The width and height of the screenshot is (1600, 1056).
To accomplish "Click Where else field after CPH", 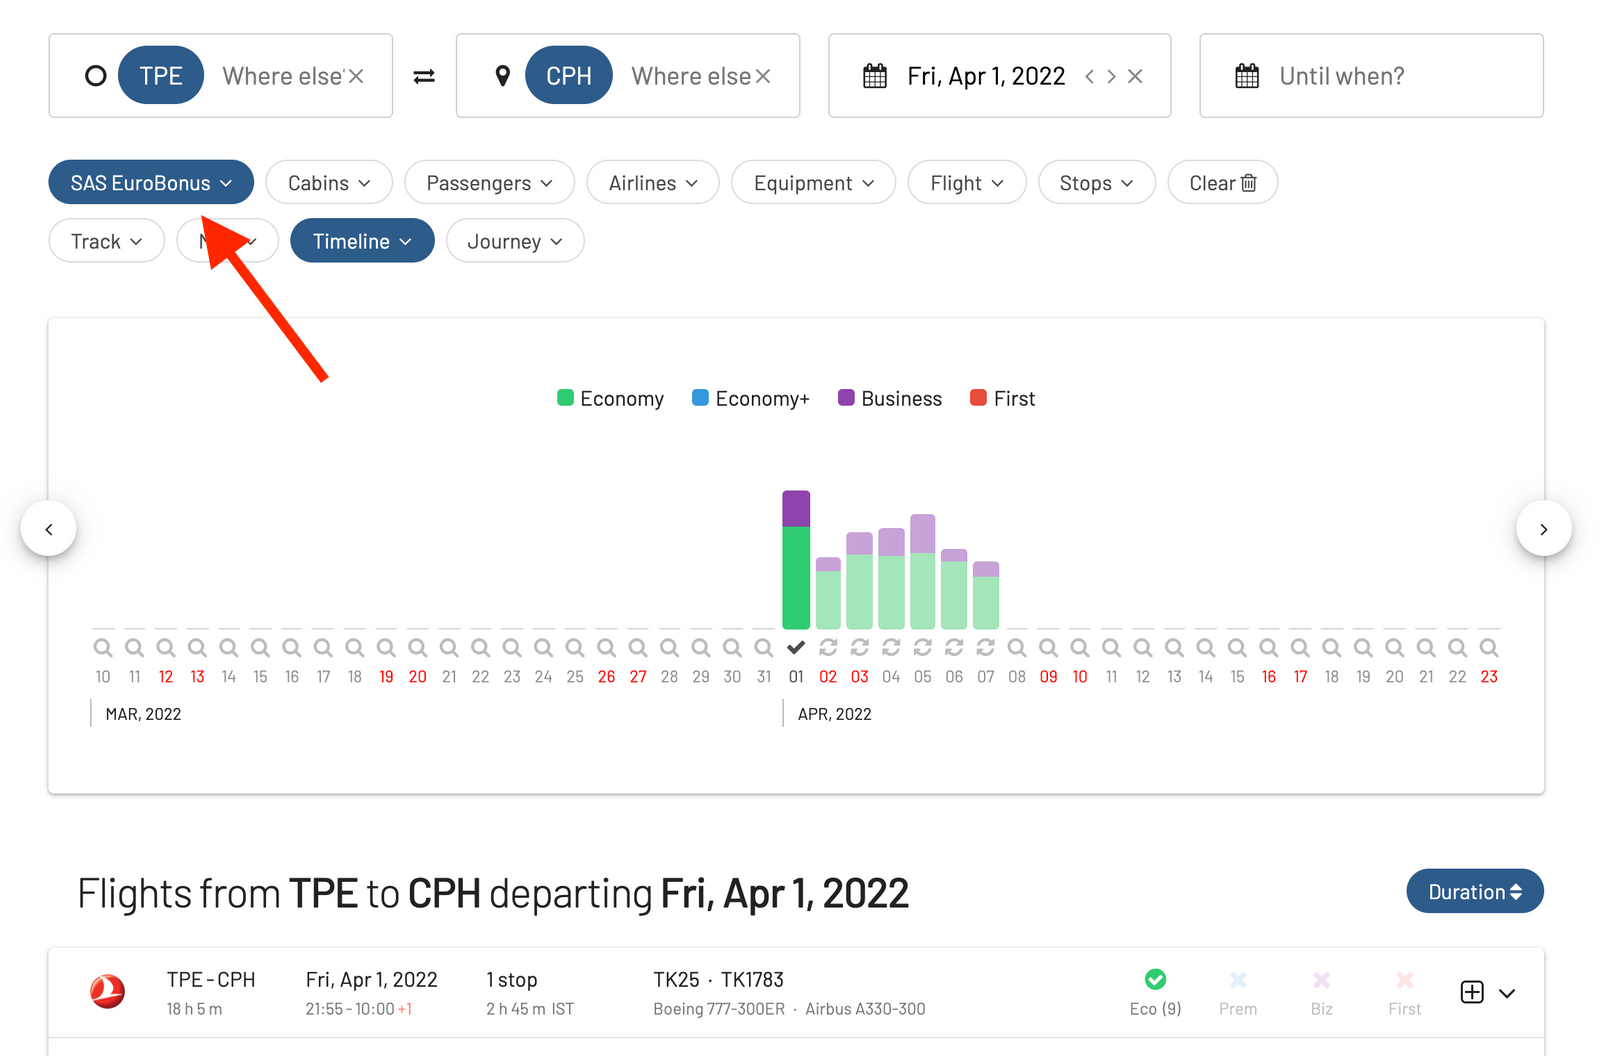I will point(691,76).
